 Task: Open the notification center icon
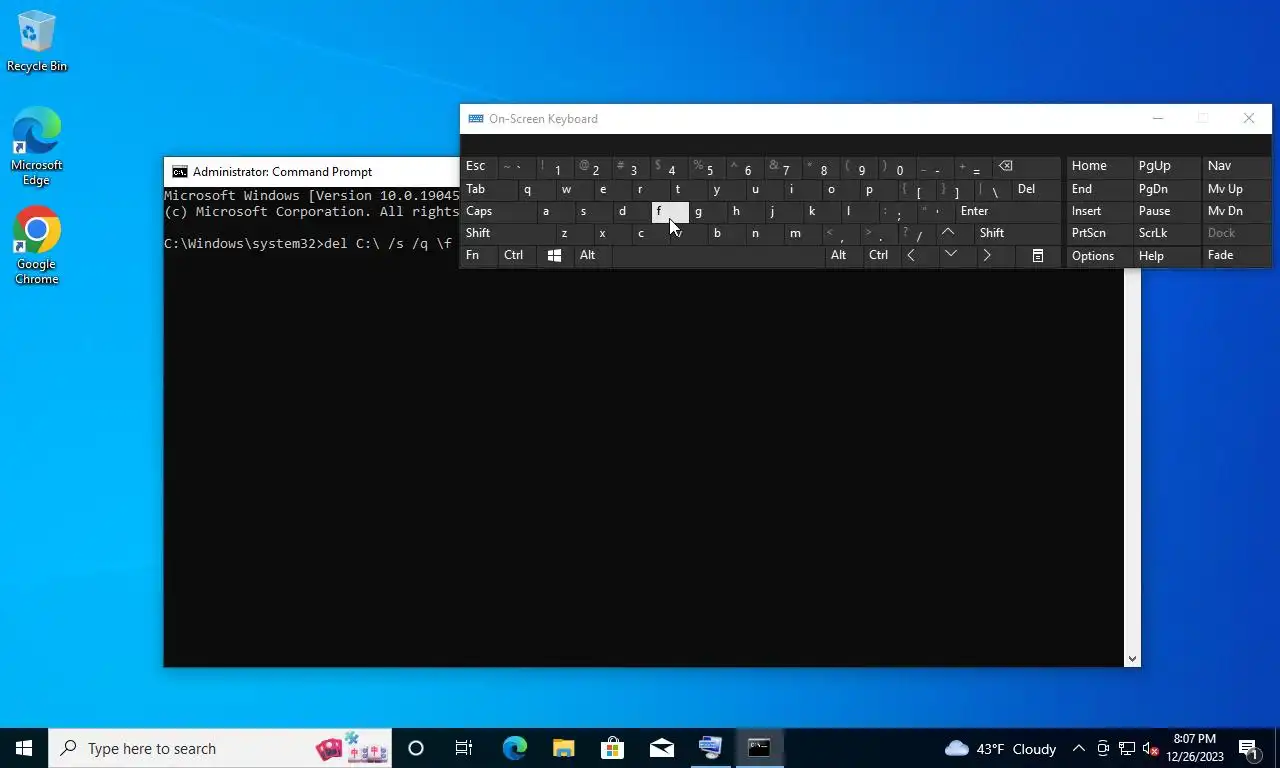pyautogui.click(x=1249, y=748)
